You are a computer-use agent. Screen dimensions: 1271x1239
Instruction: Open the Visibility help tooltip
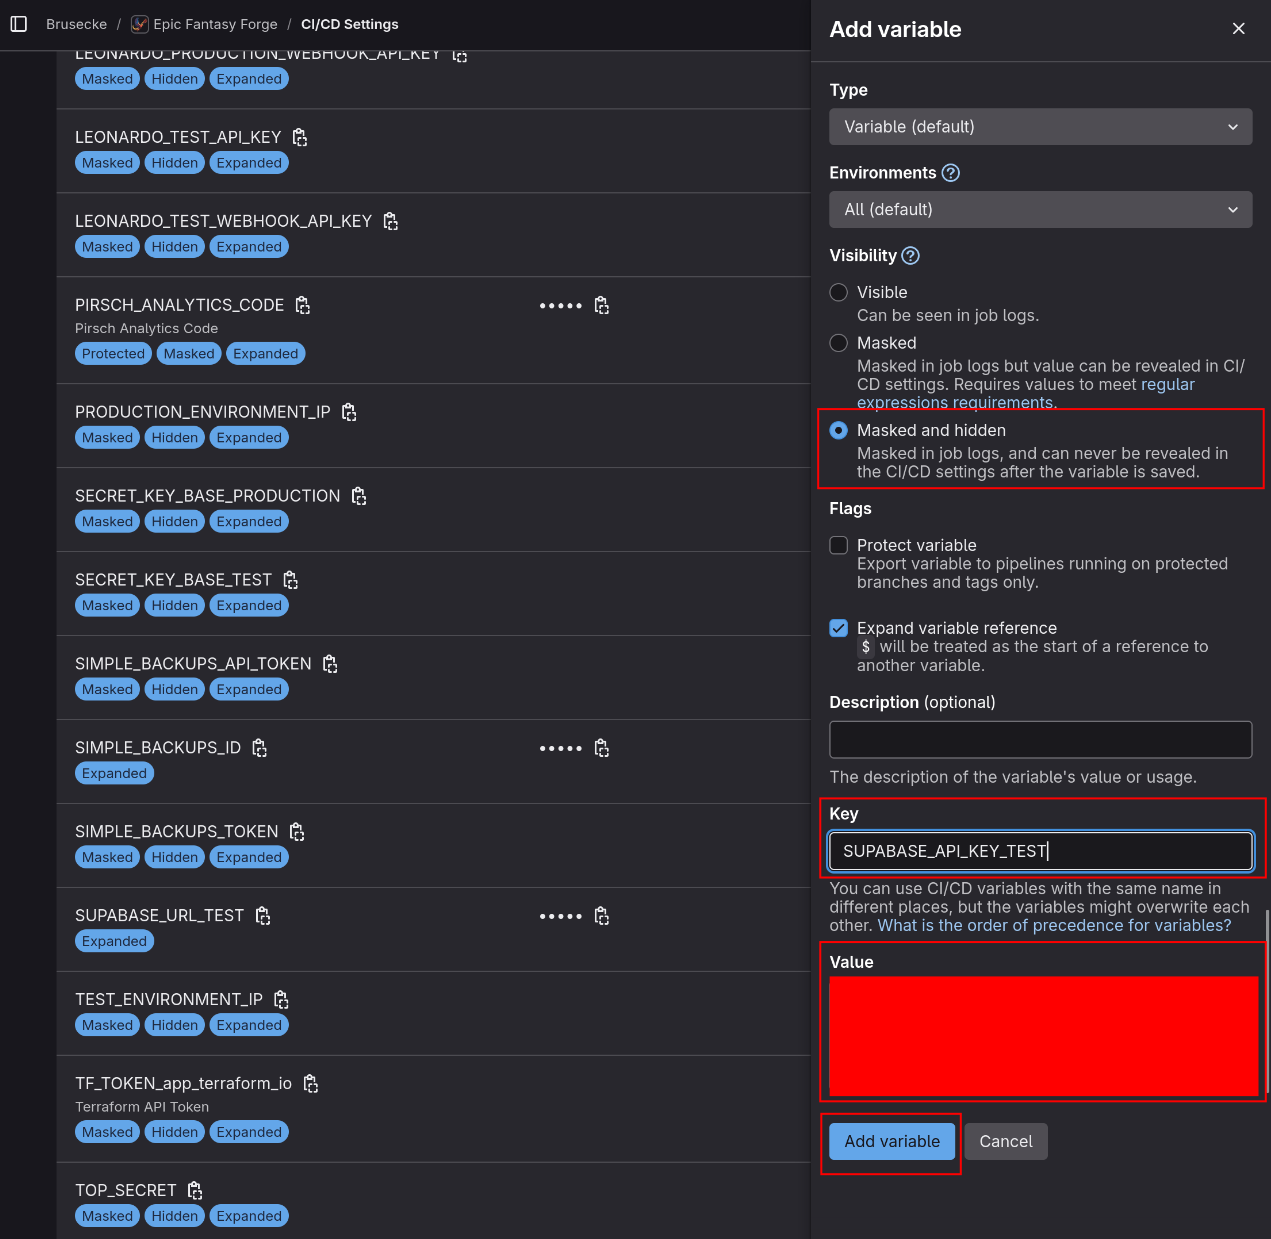(x=910, y=256)
